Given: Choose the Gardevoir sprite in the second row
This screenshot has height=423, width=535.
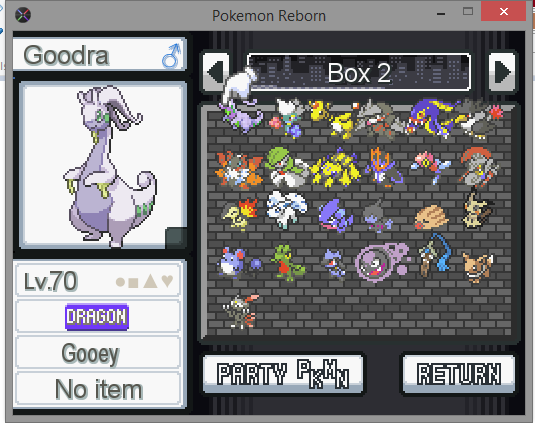Looking at the screenshot, I should pos(287,167).
